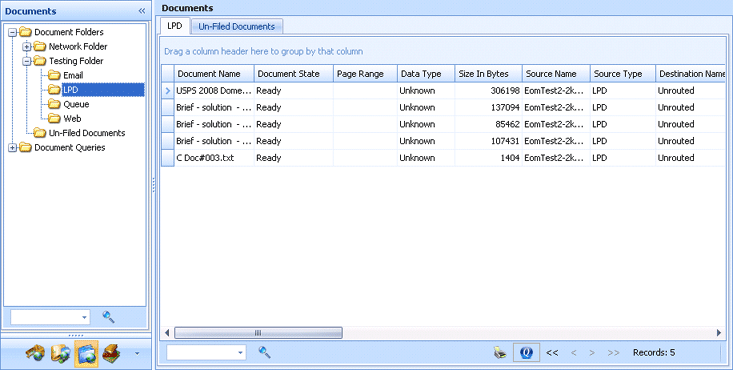The height and width of the screenshot is (370, 733).
Task: Expand the Network Folder tree node
Action: point(27,47)
